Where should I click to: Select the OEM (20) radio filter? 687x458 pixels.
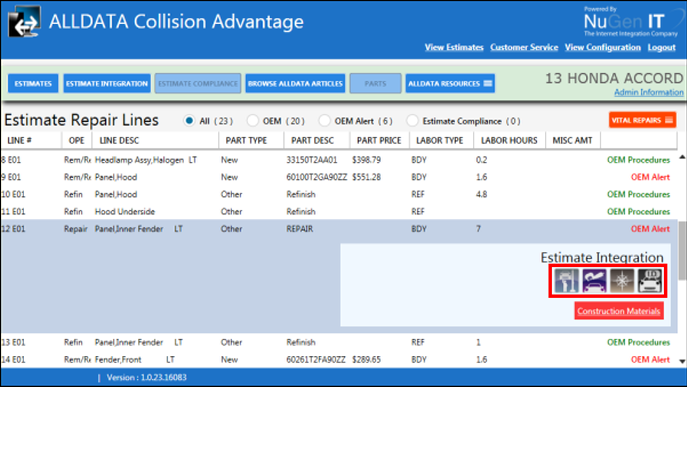(x=253, y=121)
